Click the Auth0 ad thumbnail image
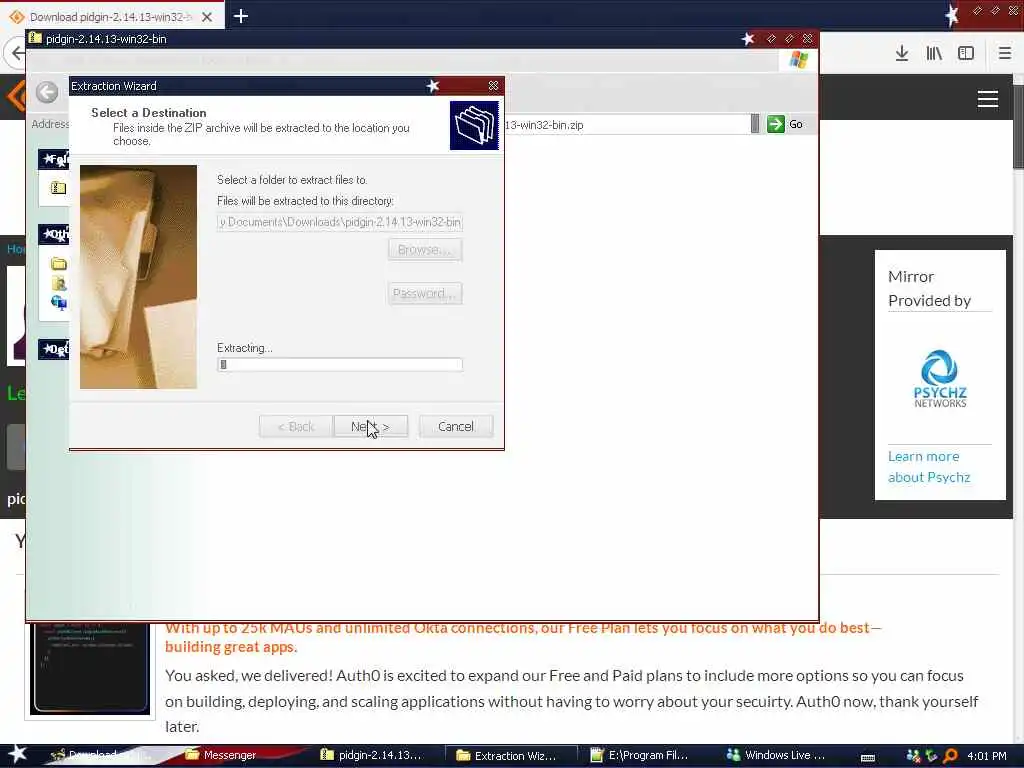This screenshot has height=768, width=1024. tap(89, 669)
